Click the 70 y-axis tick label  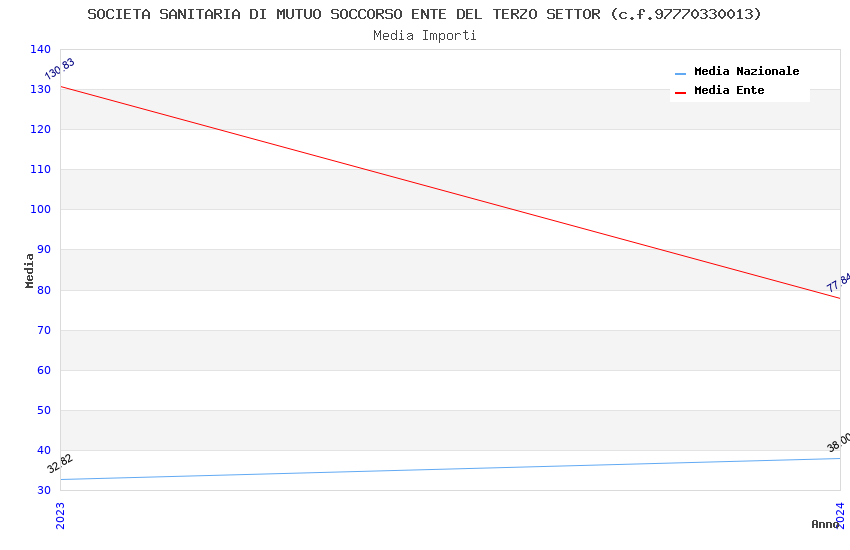pos(44,330)
